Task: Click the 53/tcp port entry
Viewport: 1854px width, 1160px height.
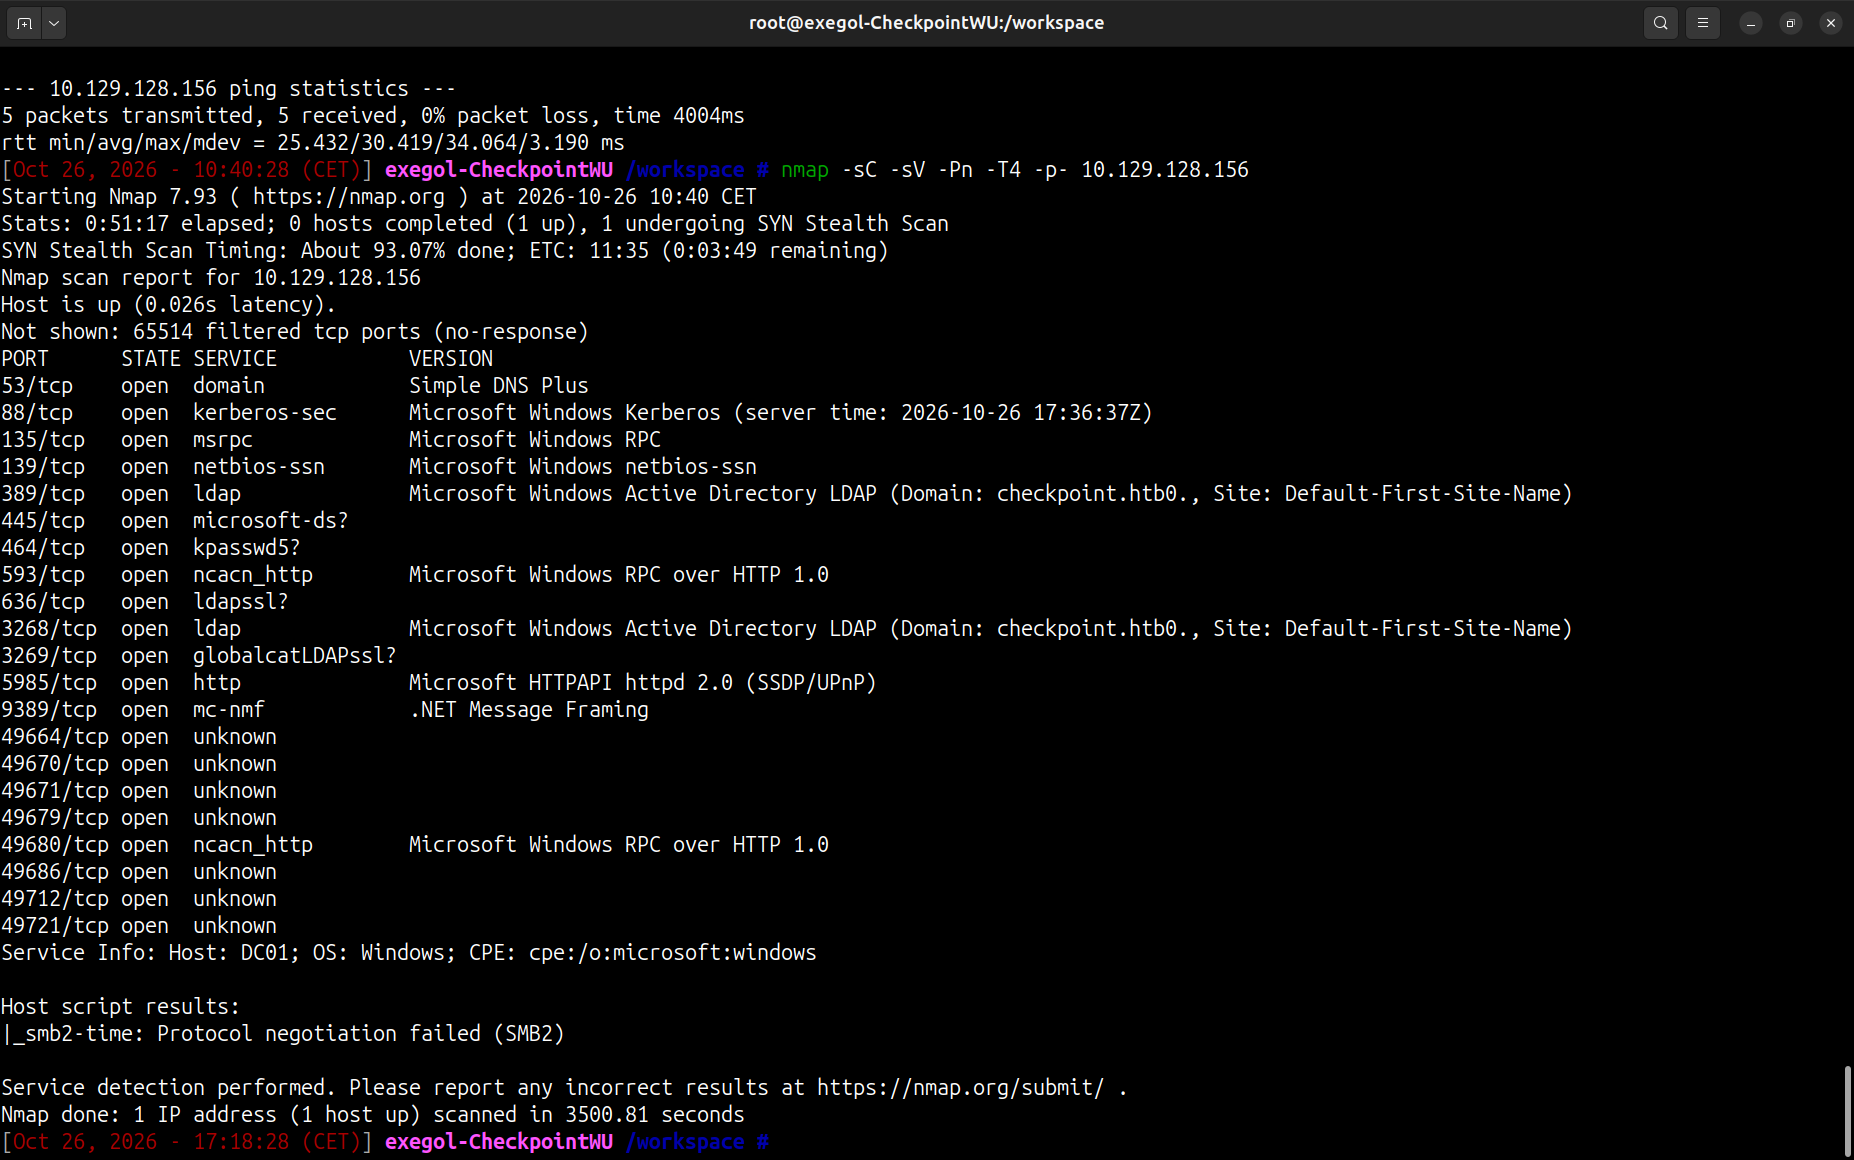Action: click(37, 386)
